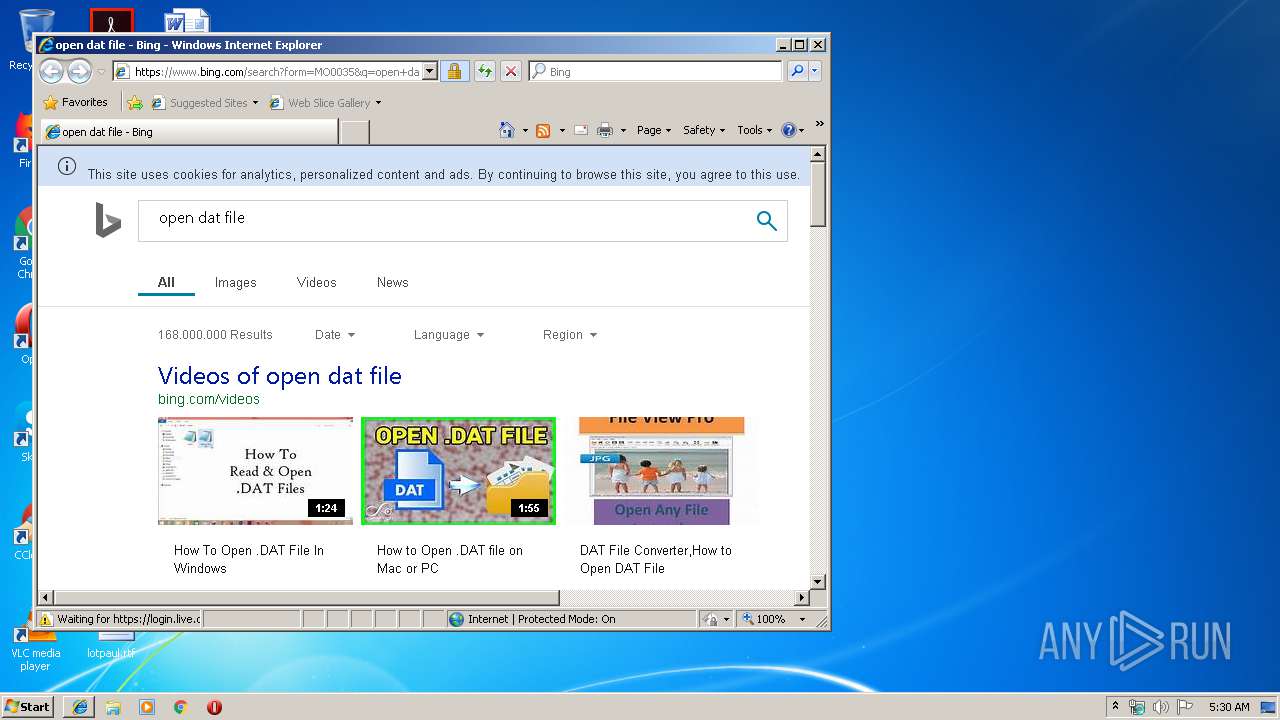Open the recent pages dropdown arrow
The image size is (1280, 720).
click(101, 72)
